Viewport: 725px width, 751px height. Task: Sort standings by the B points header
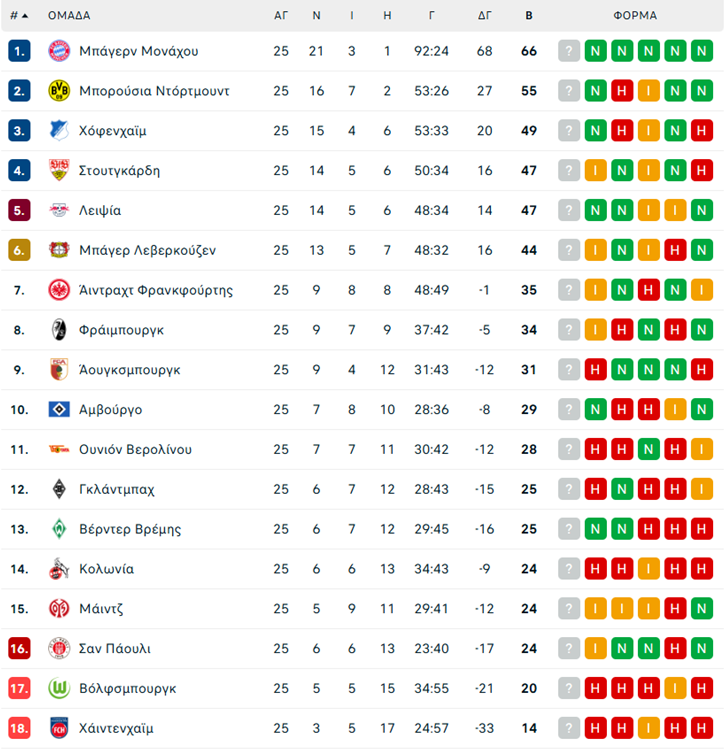coord(529,15)
